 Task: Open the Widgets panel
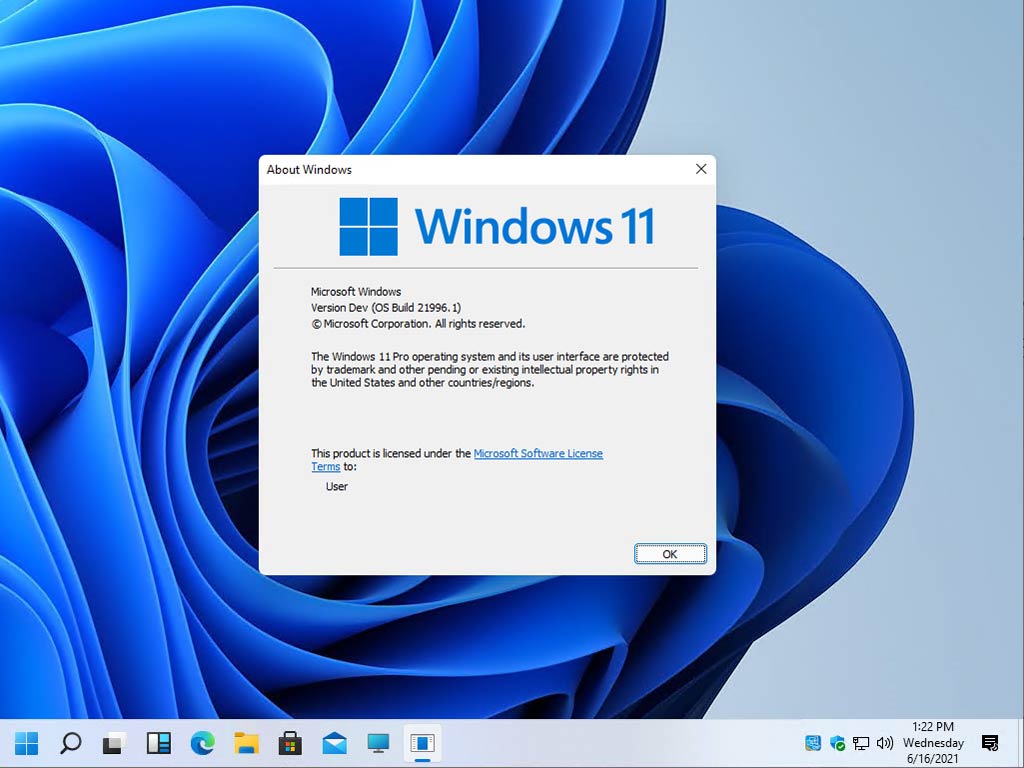pyautogui.click(x=157, y=743)
